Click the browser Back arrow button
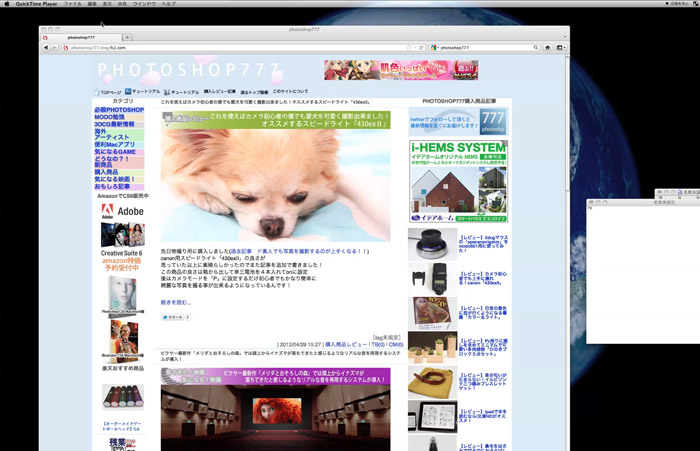 pyautogui.click(x=46, y=47)
